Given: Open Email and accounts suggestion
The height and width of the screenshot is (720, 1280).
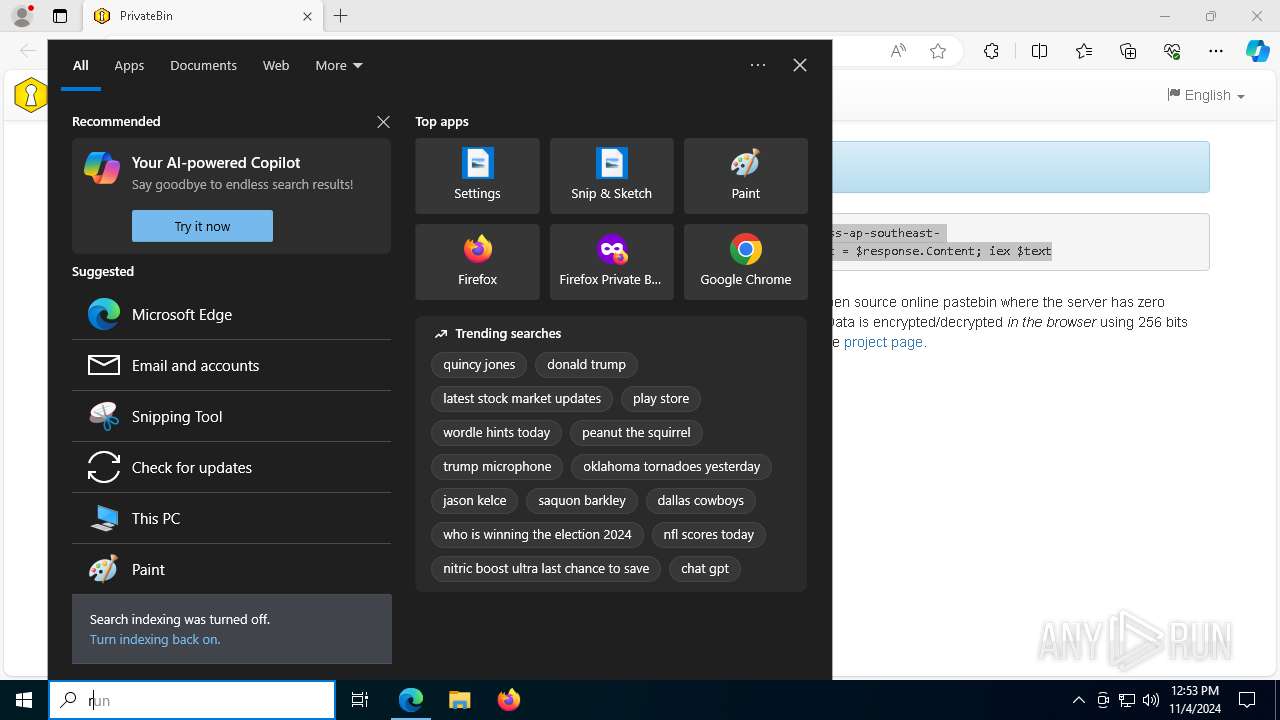Looking at the screenshot, I should click(231, 365).
